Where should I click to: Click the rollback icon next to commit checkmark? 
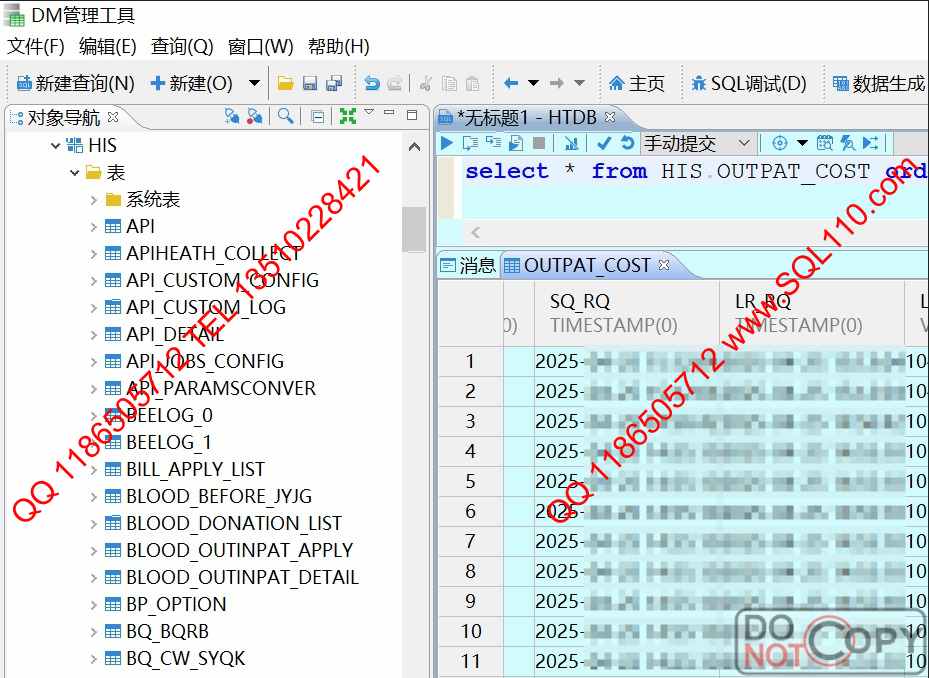(627, 143)
